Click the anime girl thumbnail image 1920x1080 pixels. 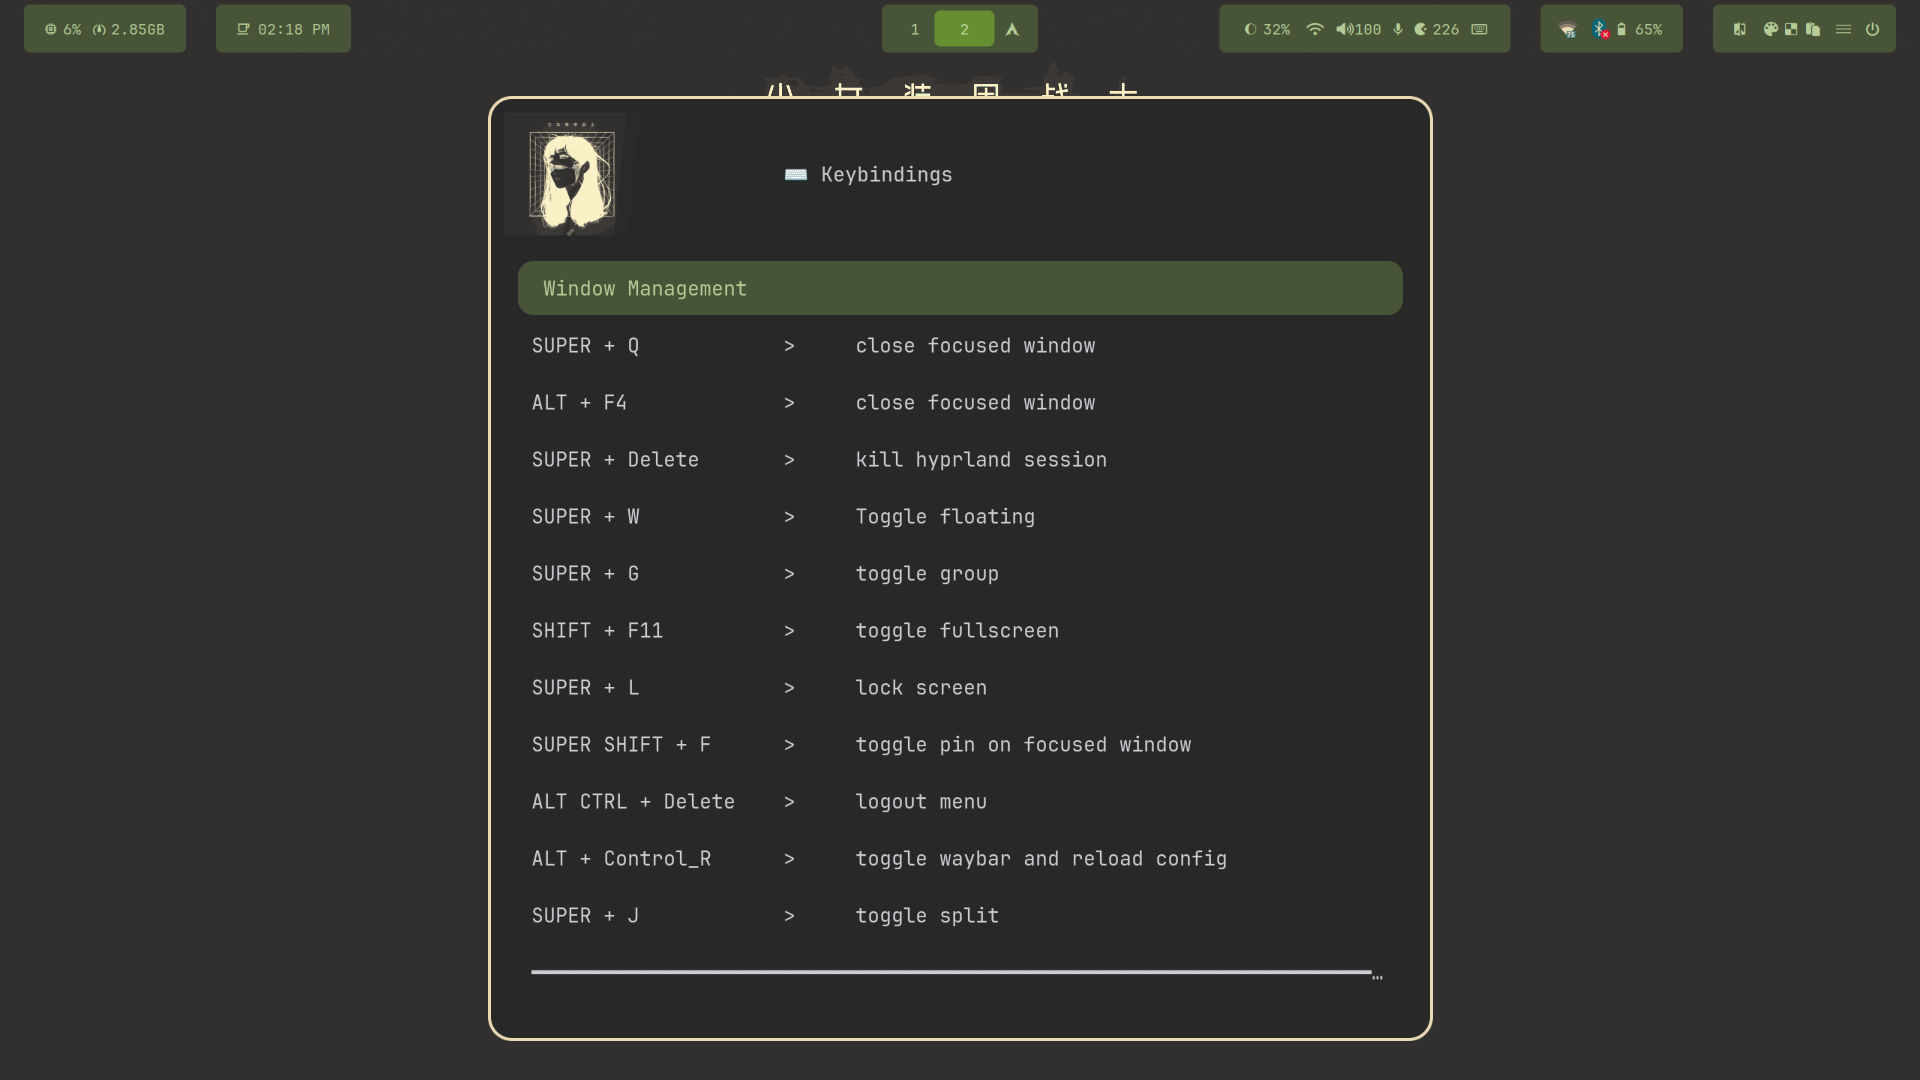[571, 175]
